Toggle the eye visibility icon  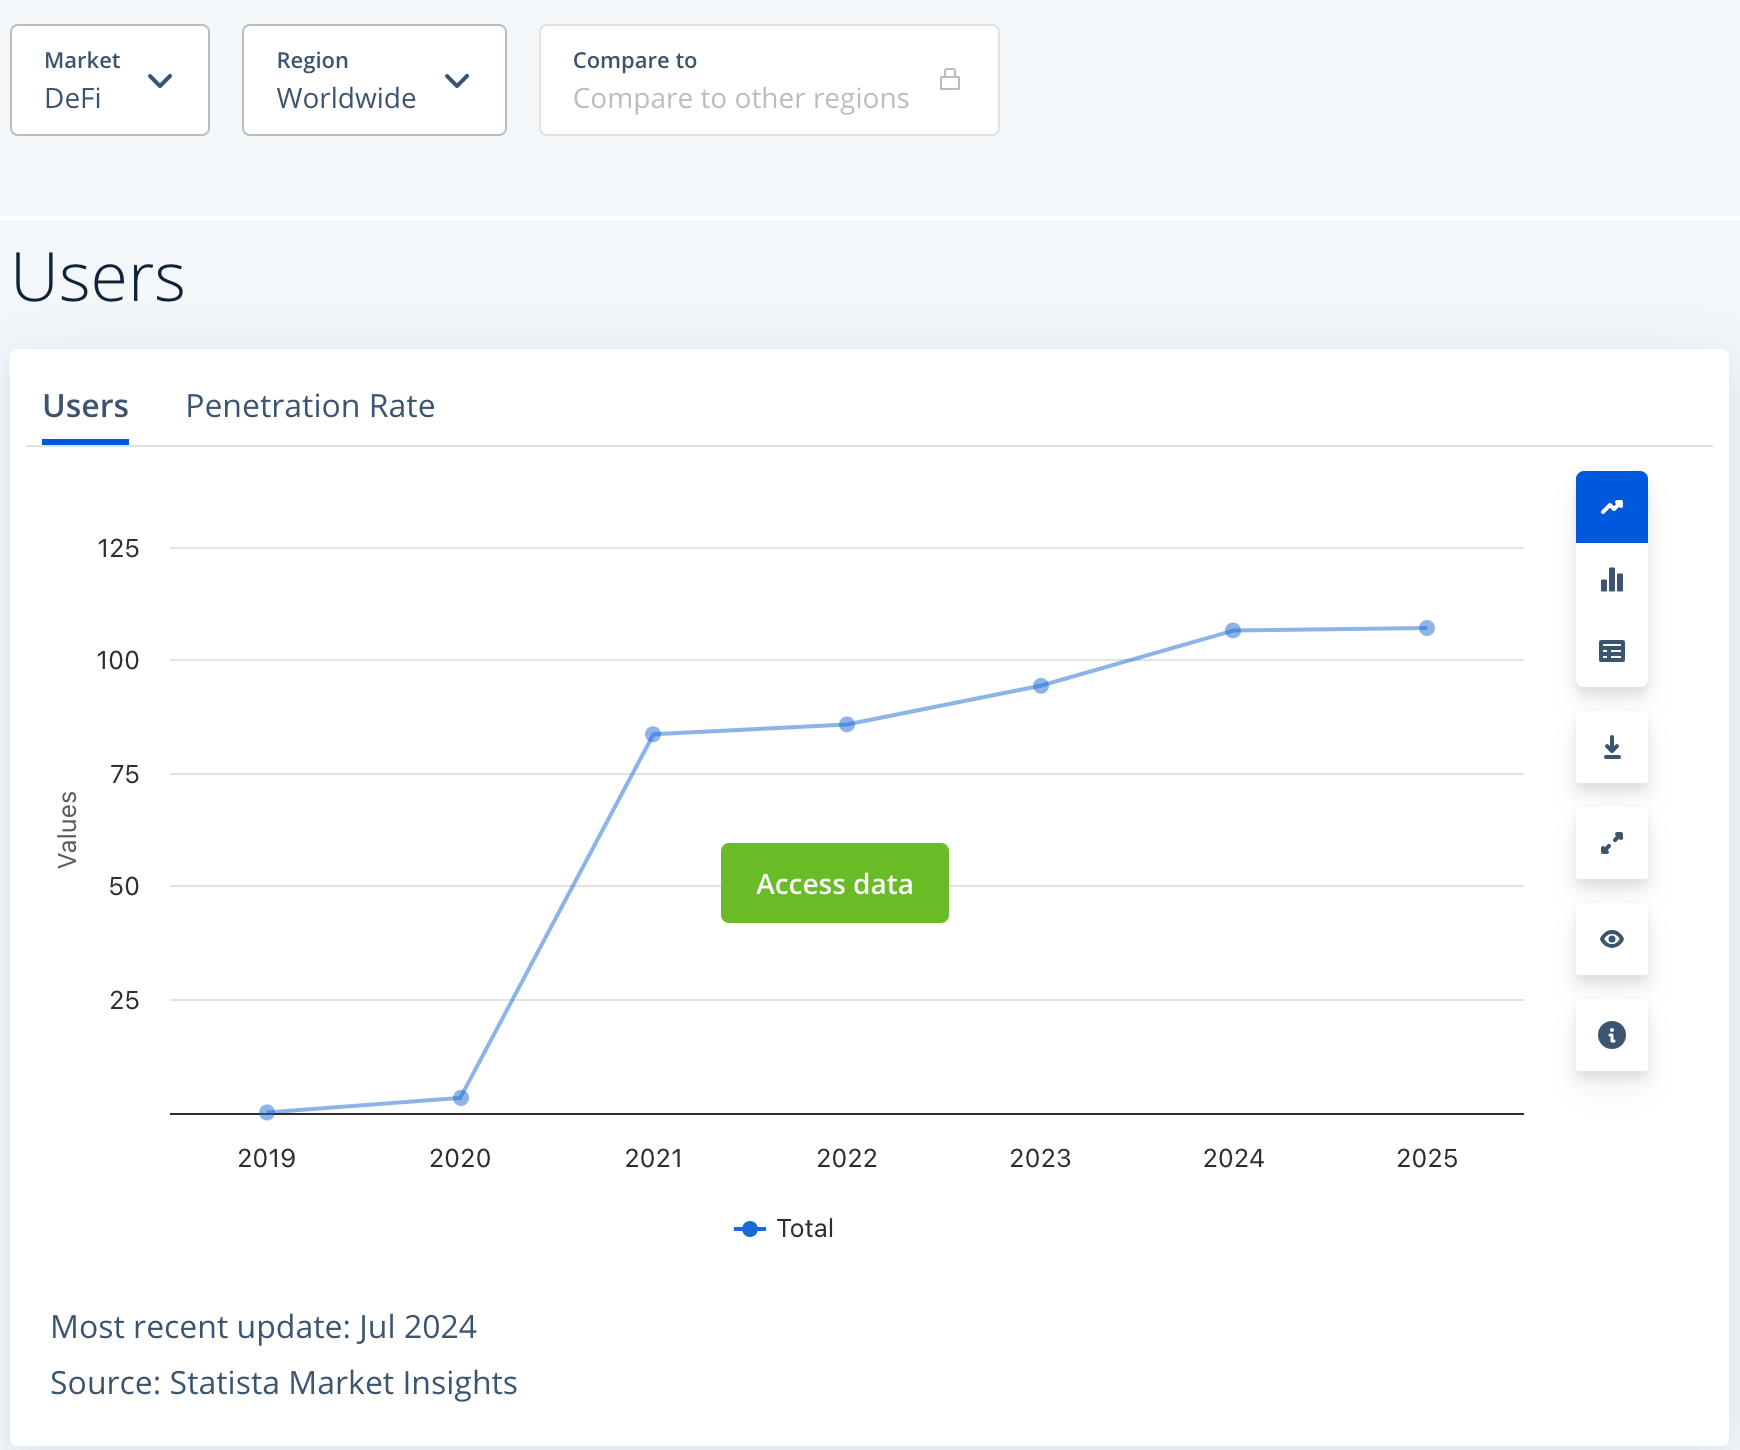coord(1611,939)
